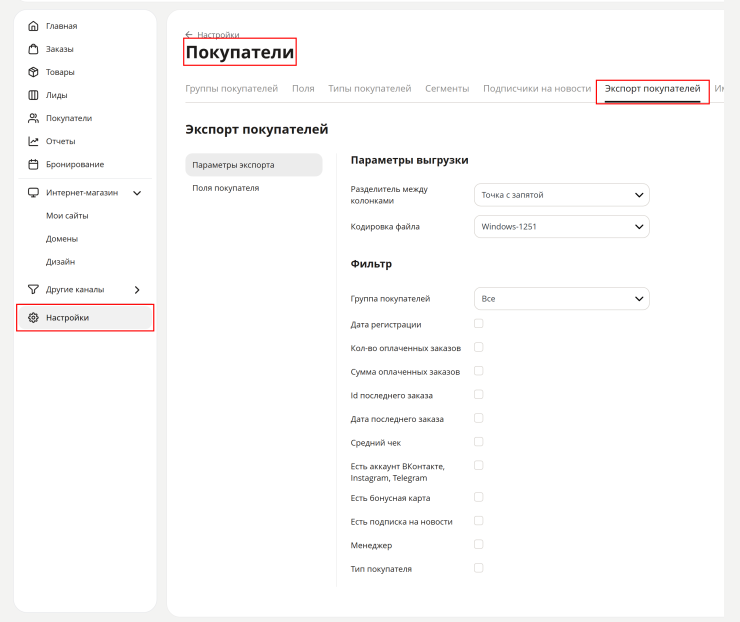
Task: Open Лиды in sidebar
Action: point(57,95)
